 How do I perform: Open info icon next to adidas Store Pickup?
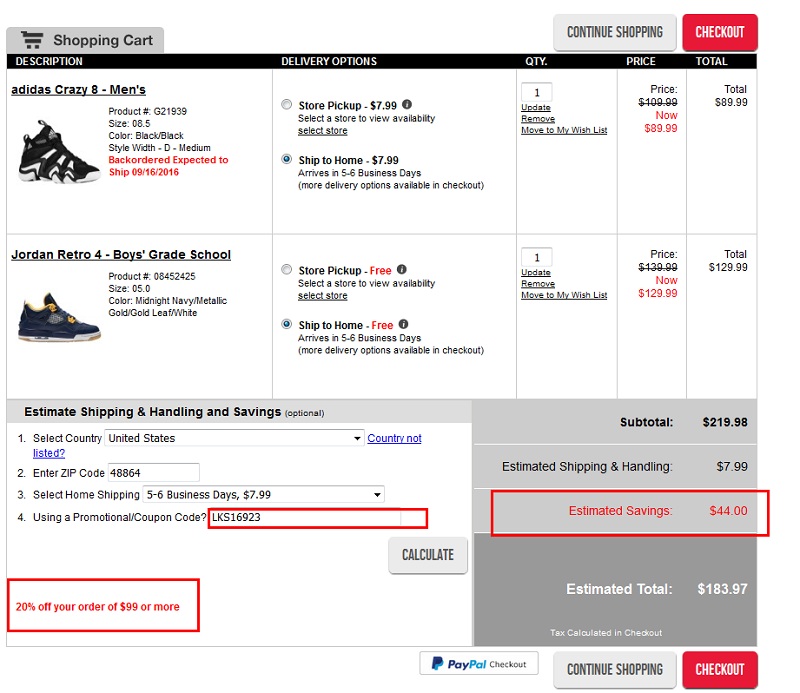pyautogui.click(x=407, y=104)
